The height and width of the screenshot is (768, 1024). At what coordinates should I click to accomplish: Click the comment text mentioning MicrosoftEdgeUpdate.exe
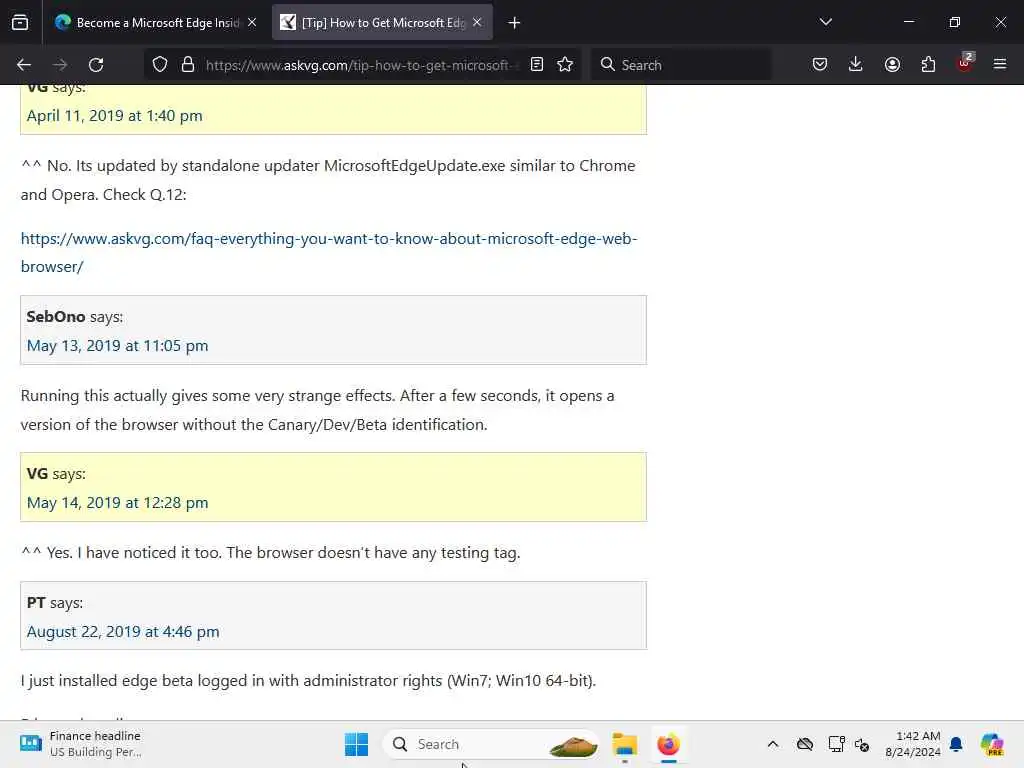click(328, 180)
